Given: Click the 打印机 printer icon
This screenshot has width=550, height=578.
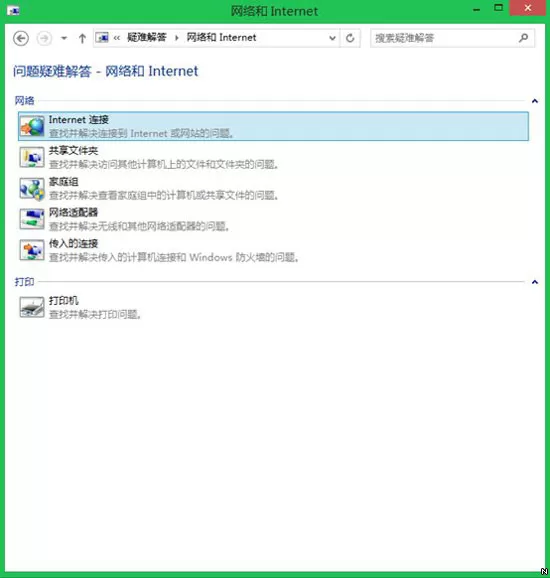Looking at the screenshot, I should pos(32,308).
